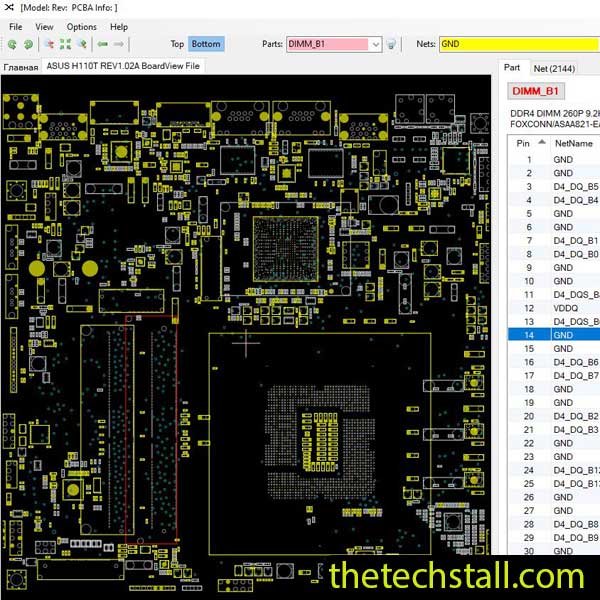Sort by the Pin column header
This screenshot has width=600, height=600.
point(529,143)
